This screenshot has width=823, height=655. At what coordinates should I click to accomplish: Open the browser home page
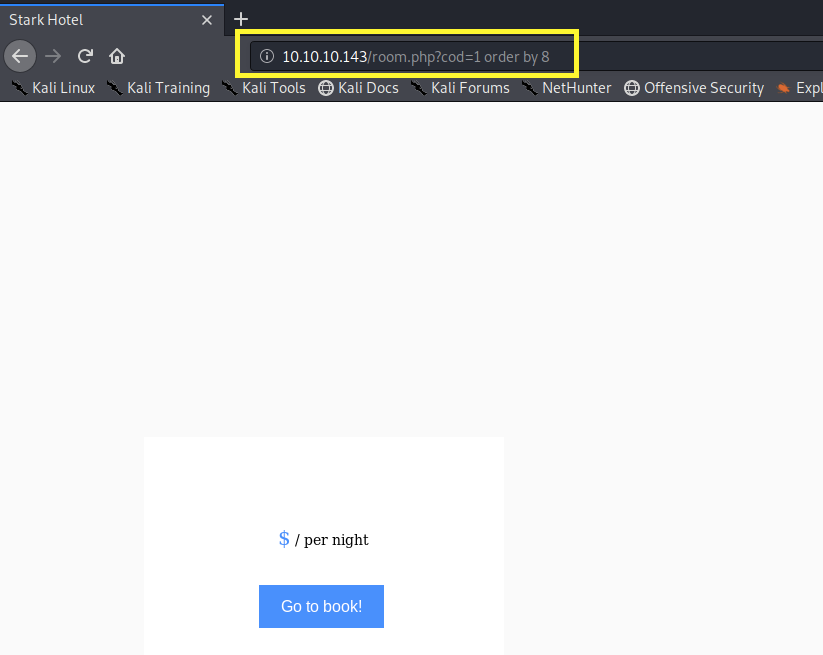(117, 56)
